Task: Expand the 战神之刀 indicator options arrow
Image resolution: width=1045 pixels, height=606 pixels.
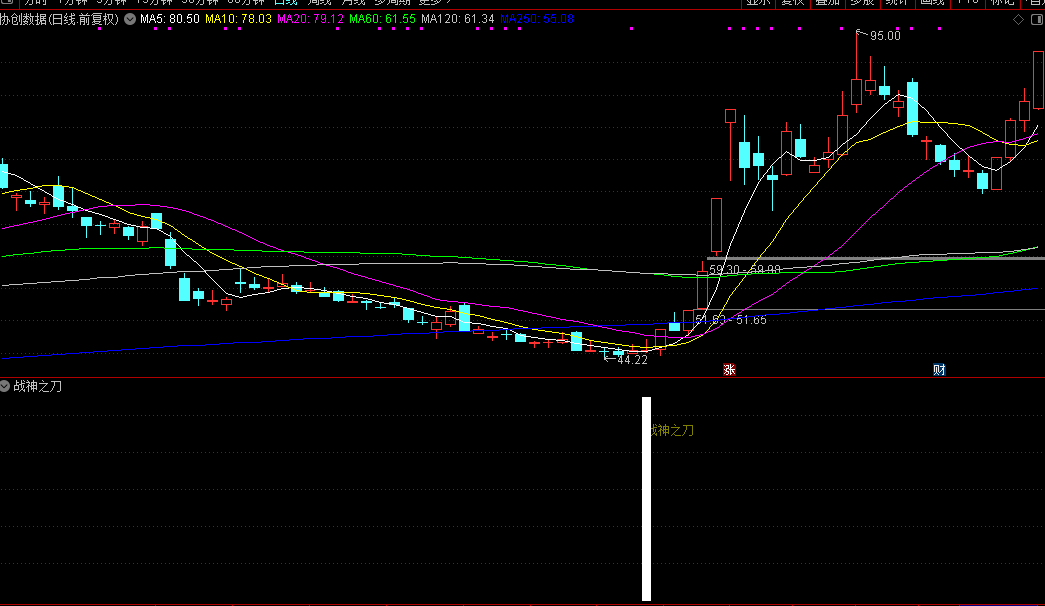Action: click(x=5, y=386)
